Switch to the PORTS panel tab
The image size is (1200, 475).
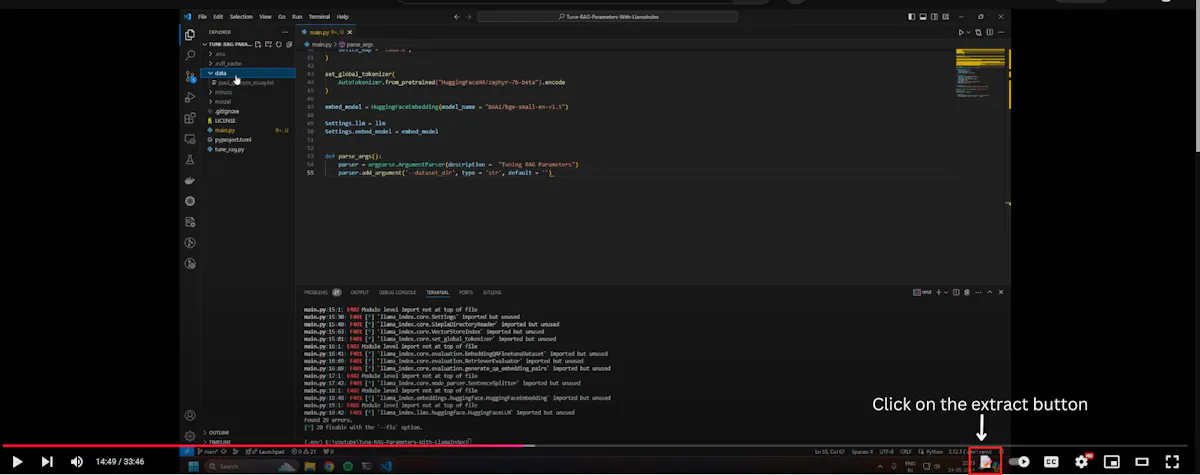(x=466, y=292)
